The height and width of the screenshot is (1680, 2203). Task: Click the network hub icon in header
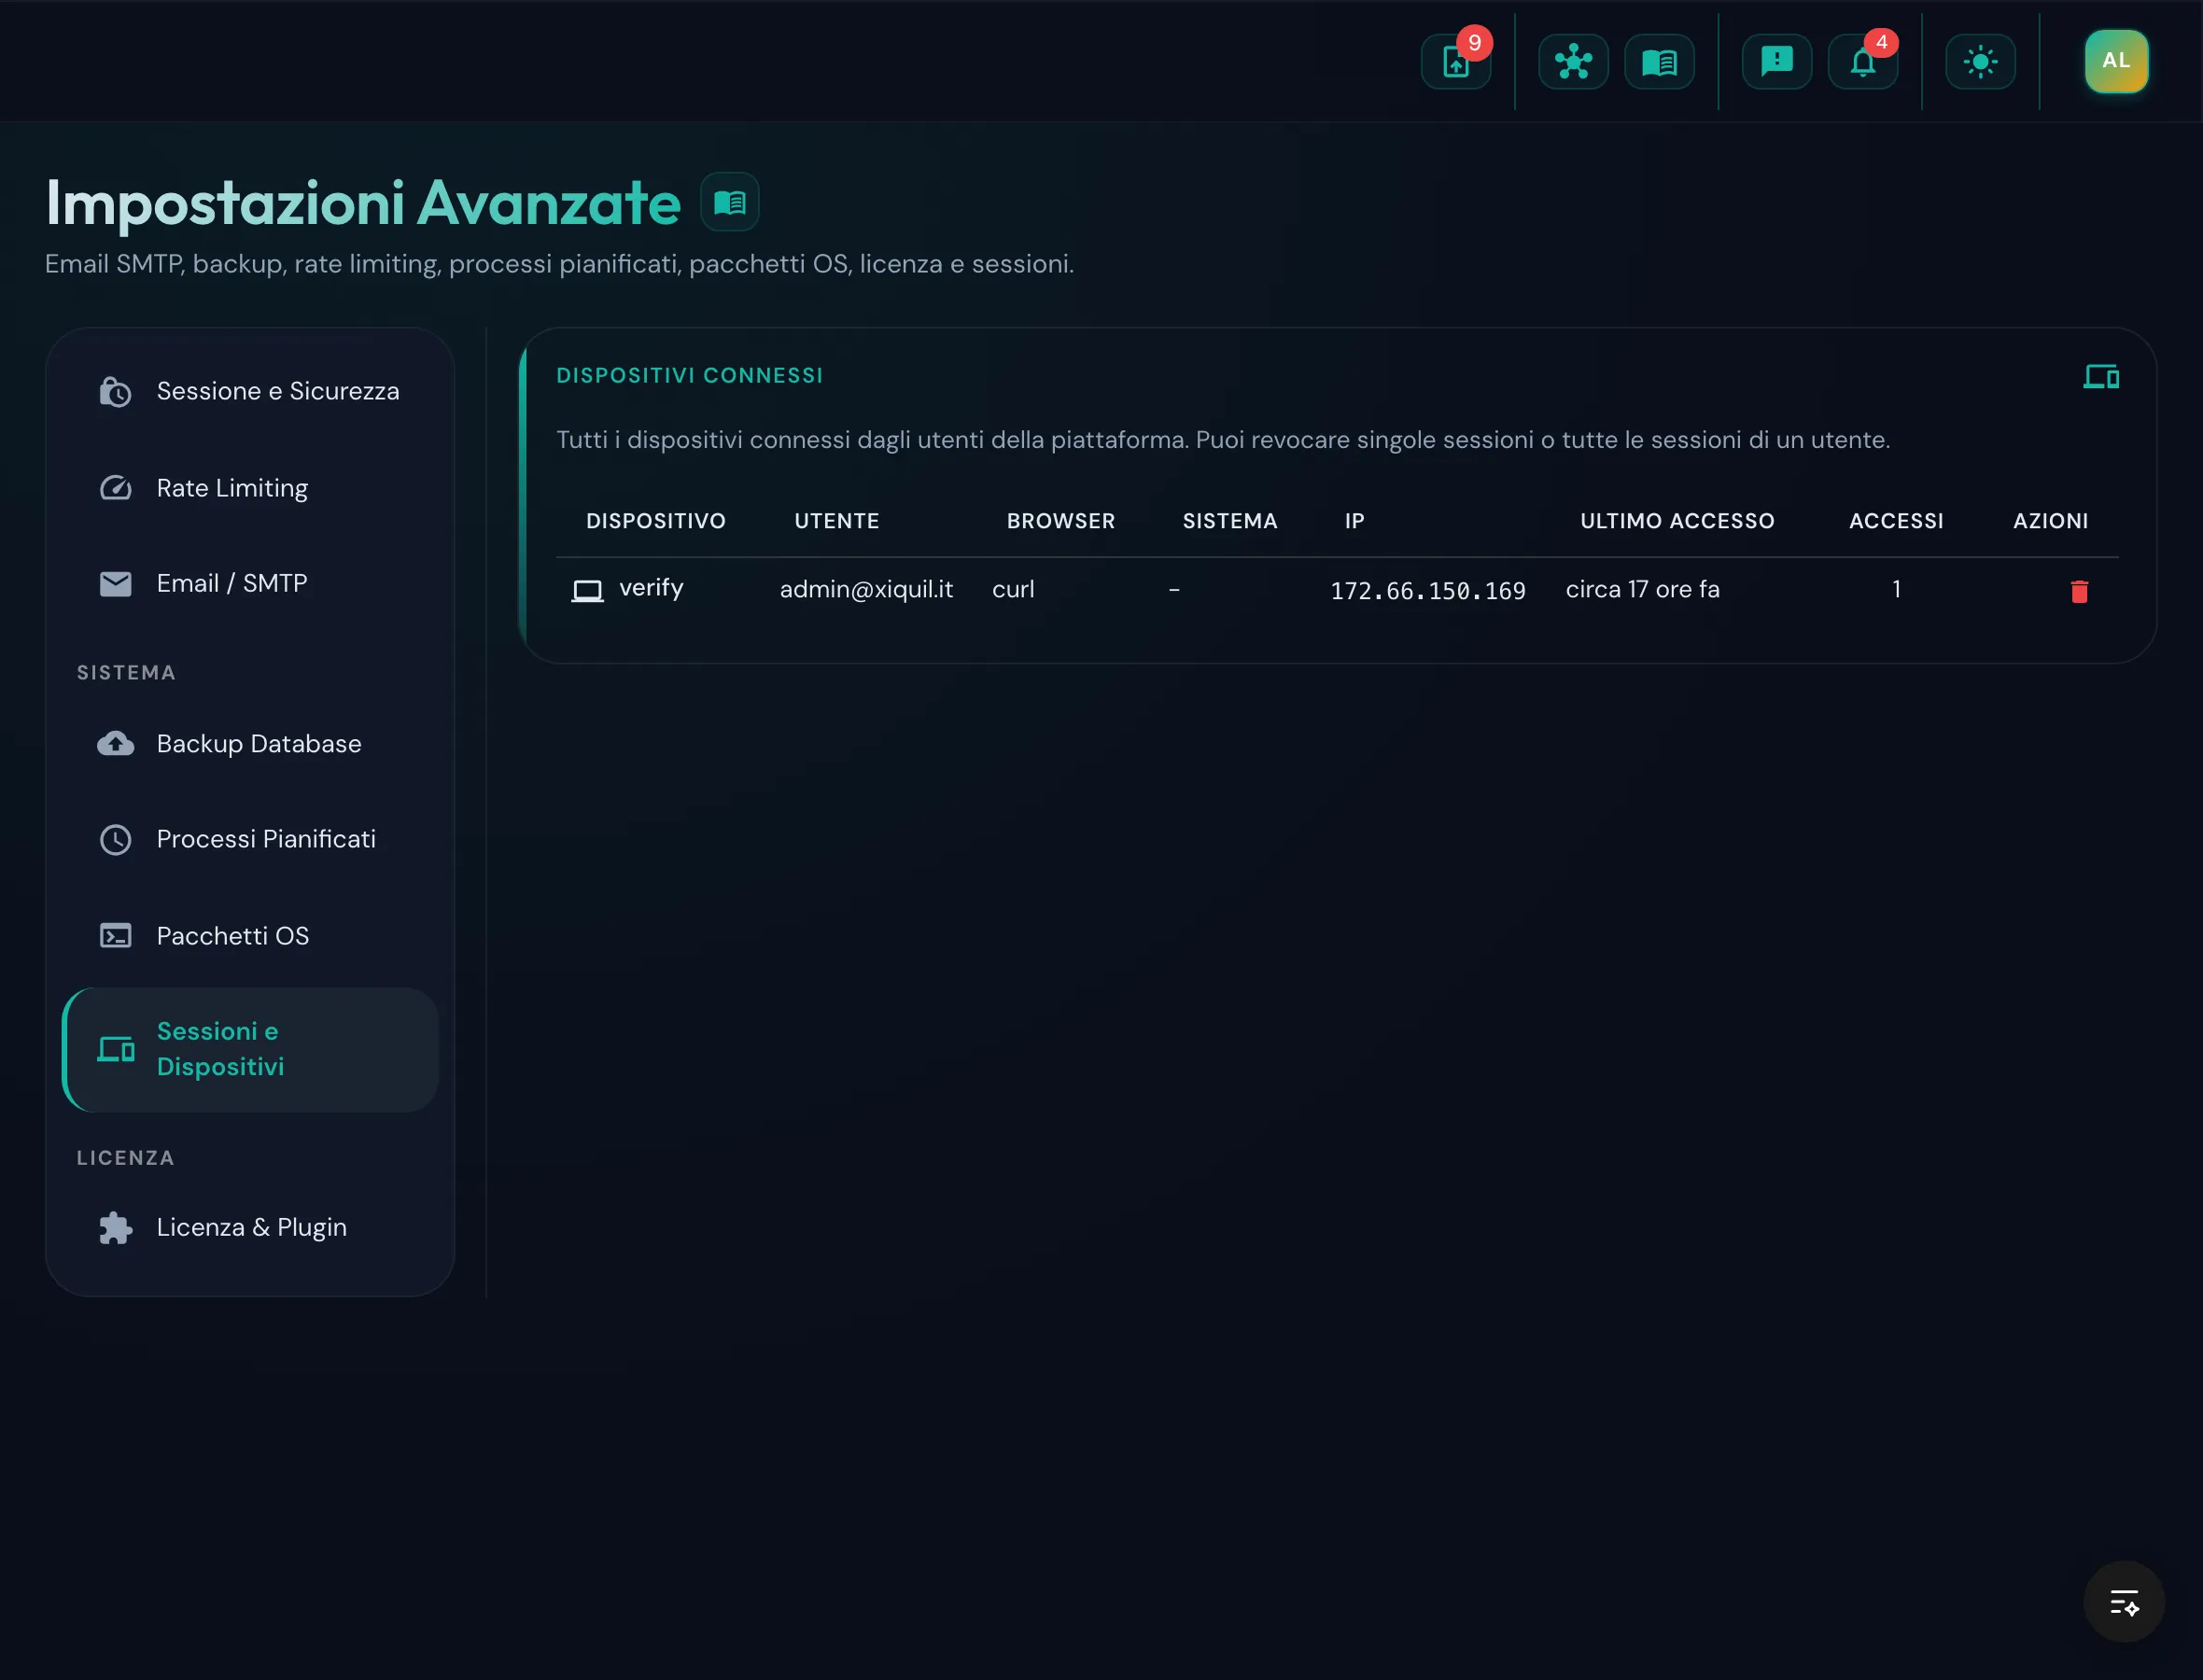point(1573,62)
